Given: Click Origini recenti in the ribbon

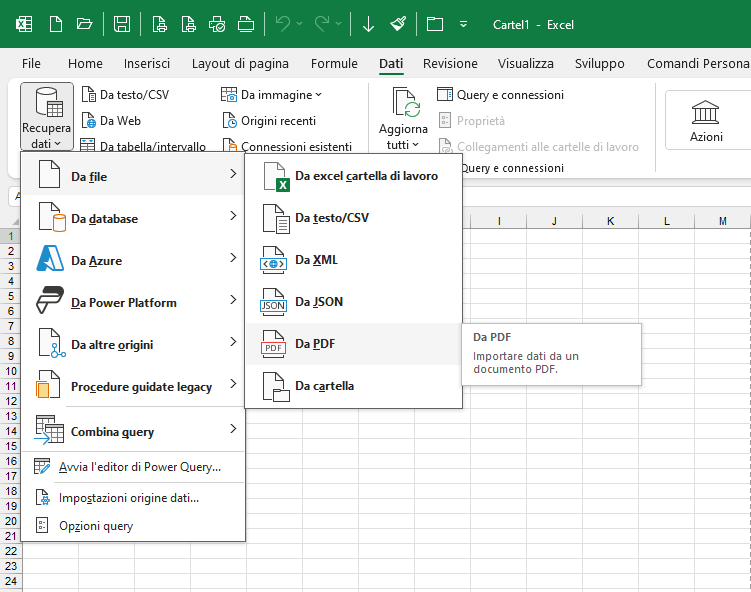Looking at the screenshot, I should click(x=269, y=120).
